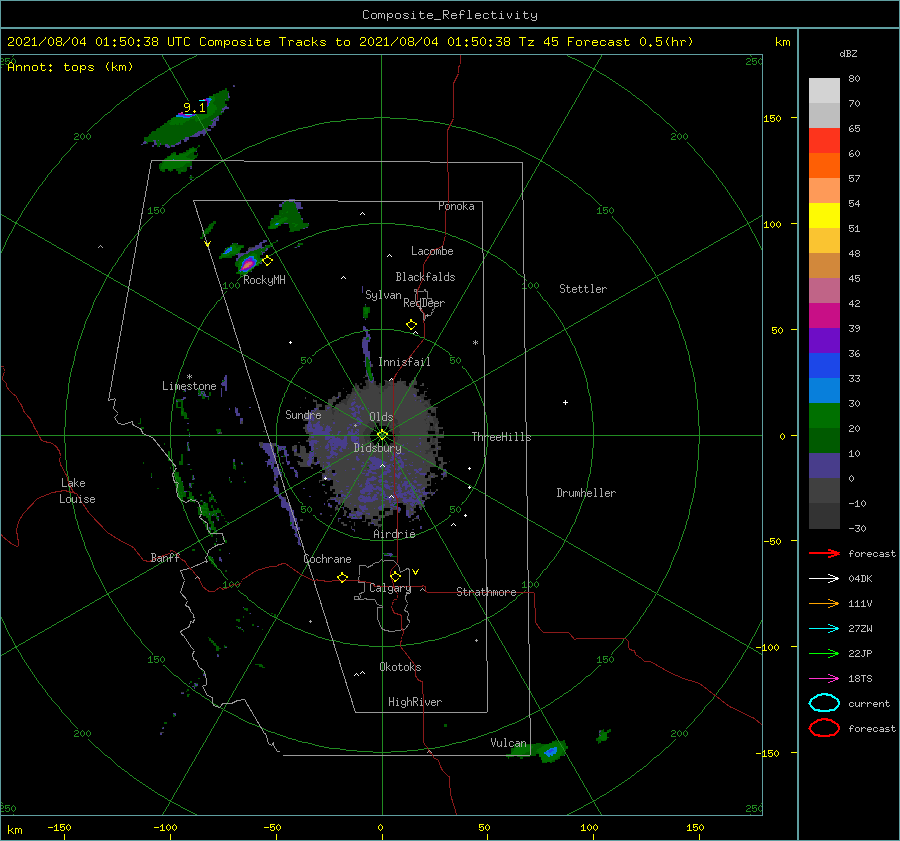Click the Lake Louise label

point(77,491)
